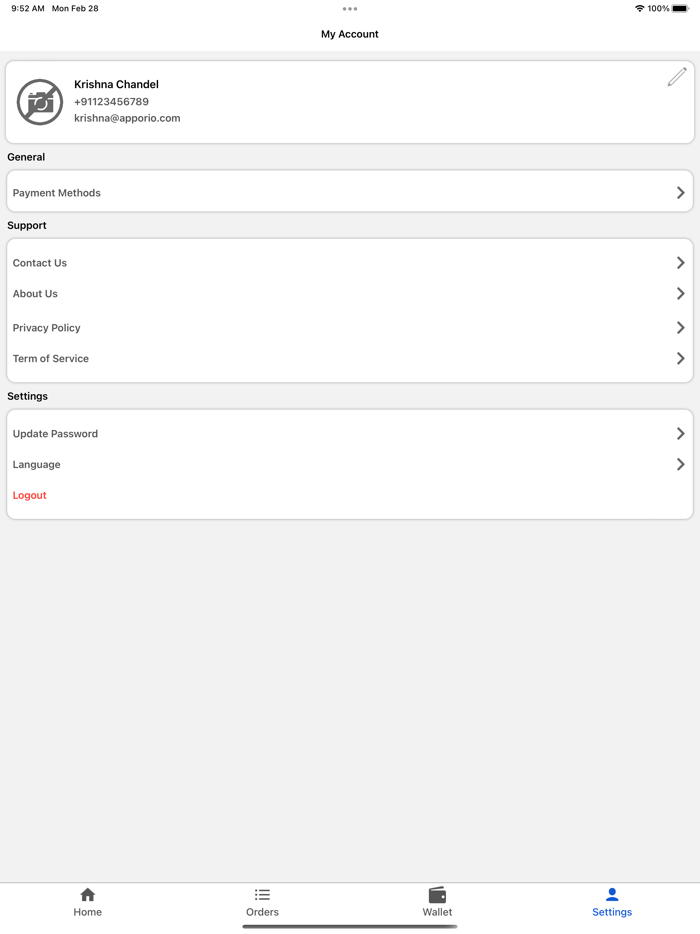
Task: Open the Wallet icon in bottom bar
Action: click(x=437, y=895)
